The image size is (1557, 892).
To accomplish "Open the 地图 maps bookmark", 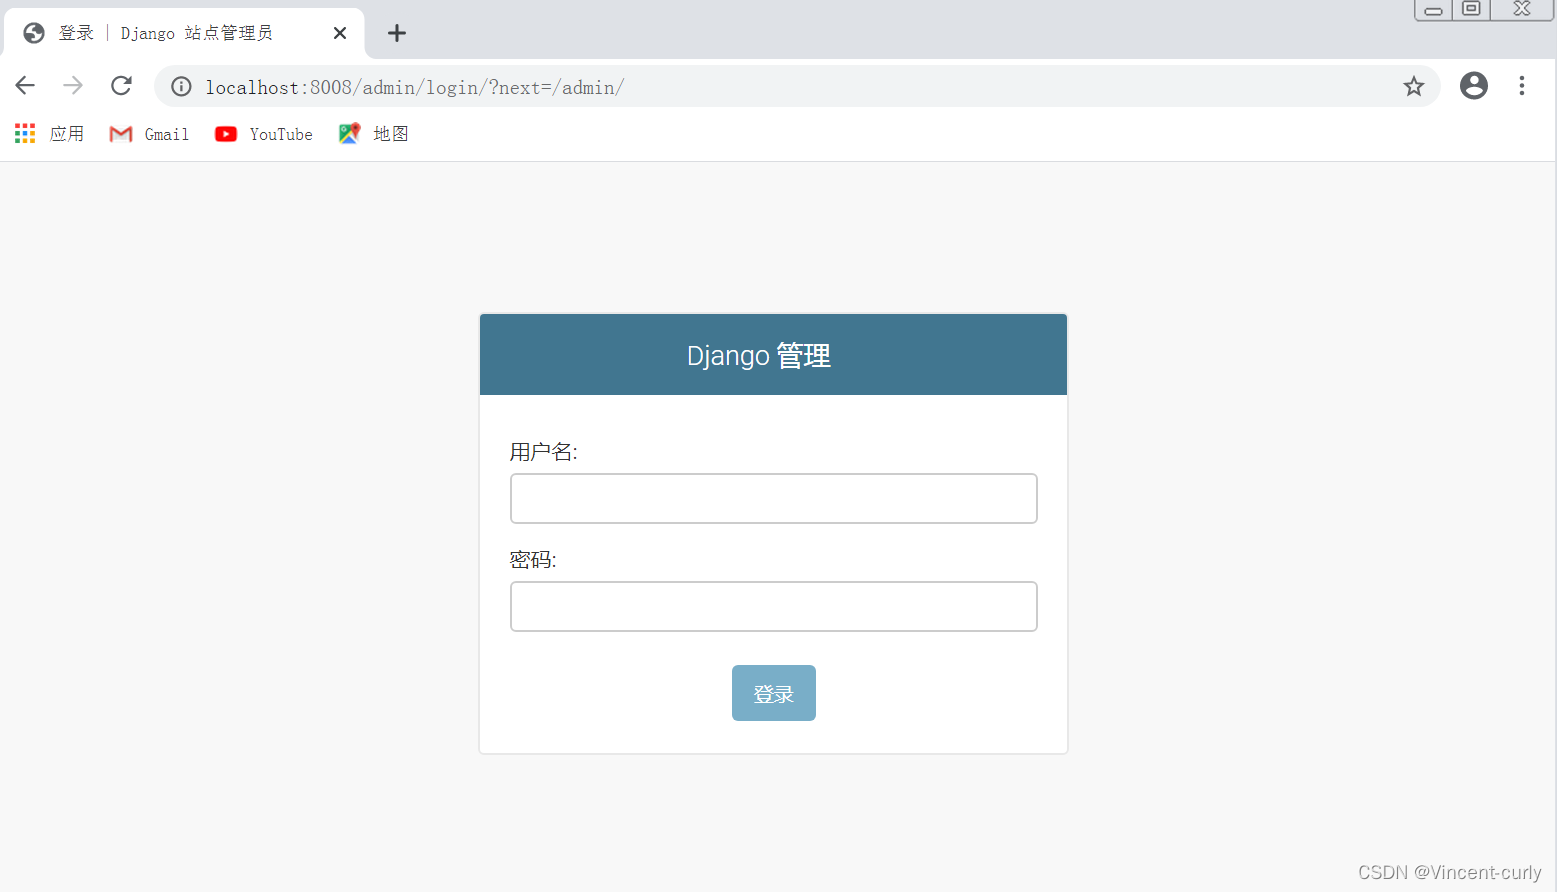I will [374, 134].
